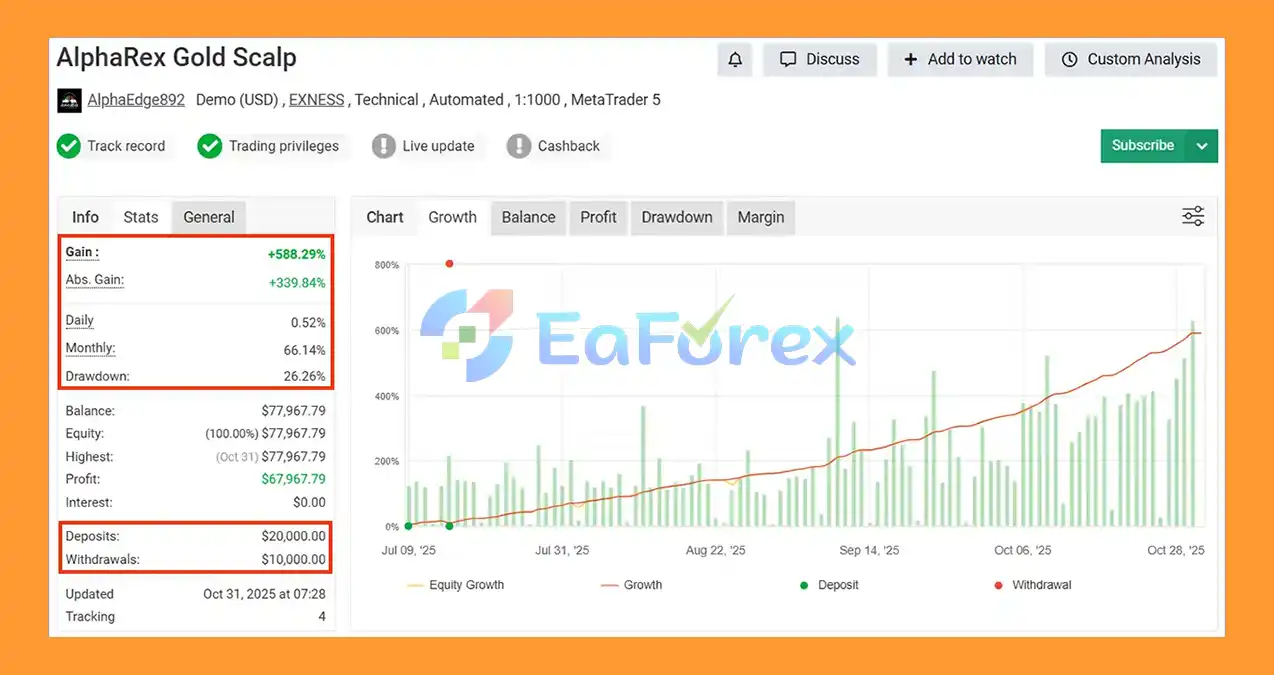The image size is (1274, 675).
Task: Click the $10,000.00 withdrawals value
Action: 294,560
